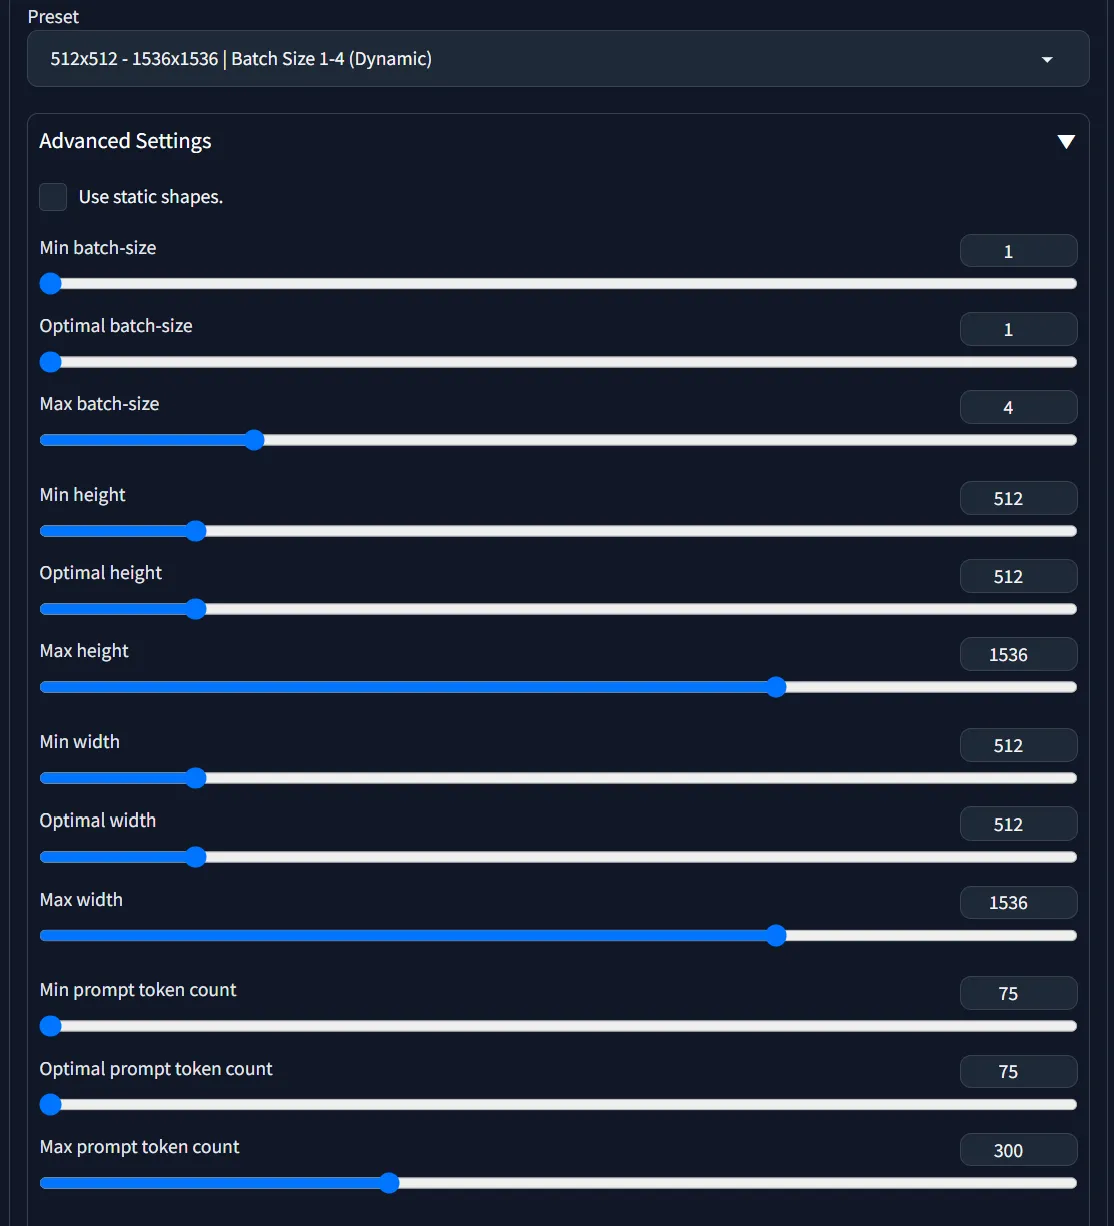Click the Min batch-size slider handle
The image size is (1114, 1226).
50,284
